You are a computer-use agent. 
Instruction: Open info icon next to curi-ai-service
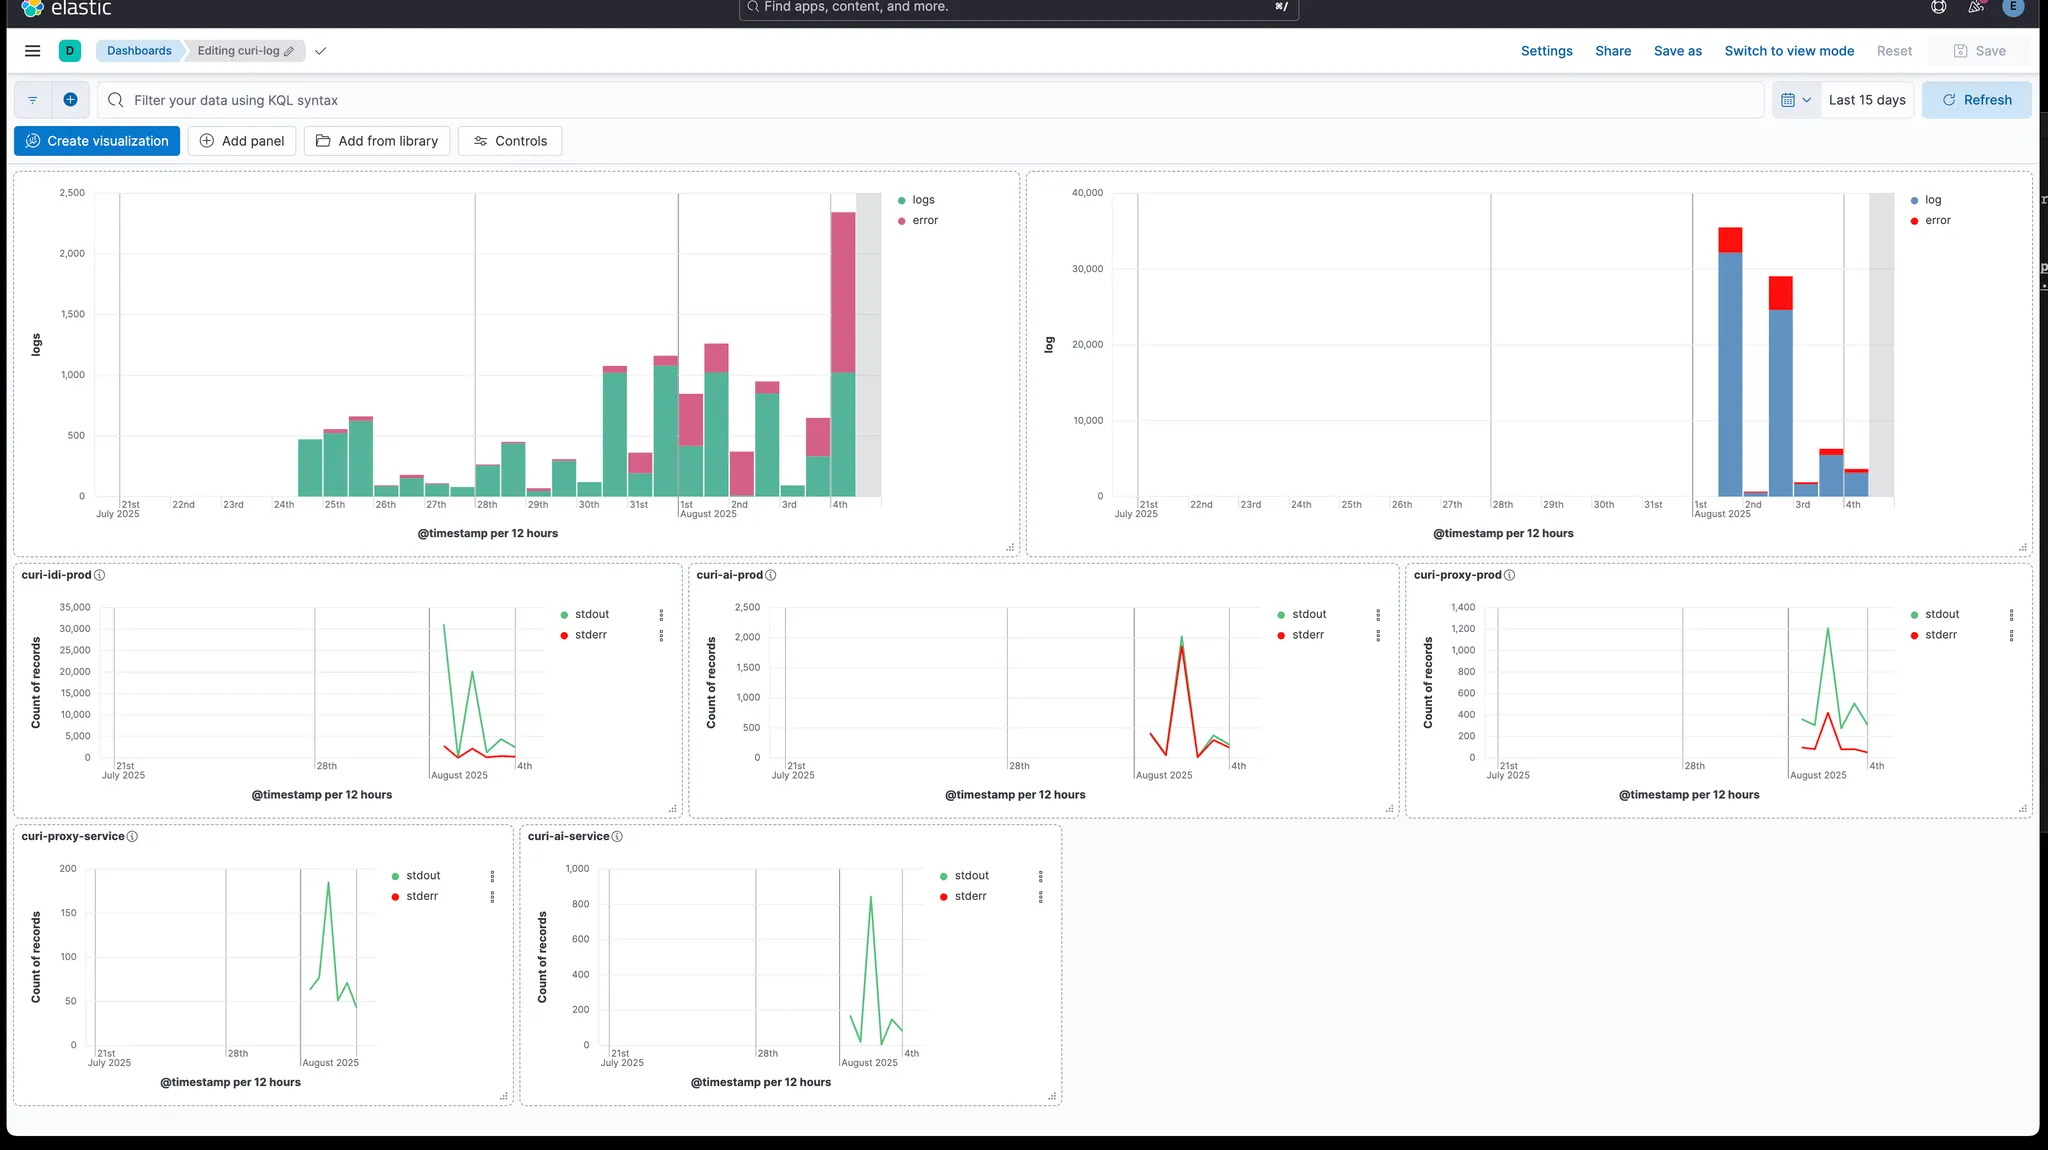pos(617,837)
